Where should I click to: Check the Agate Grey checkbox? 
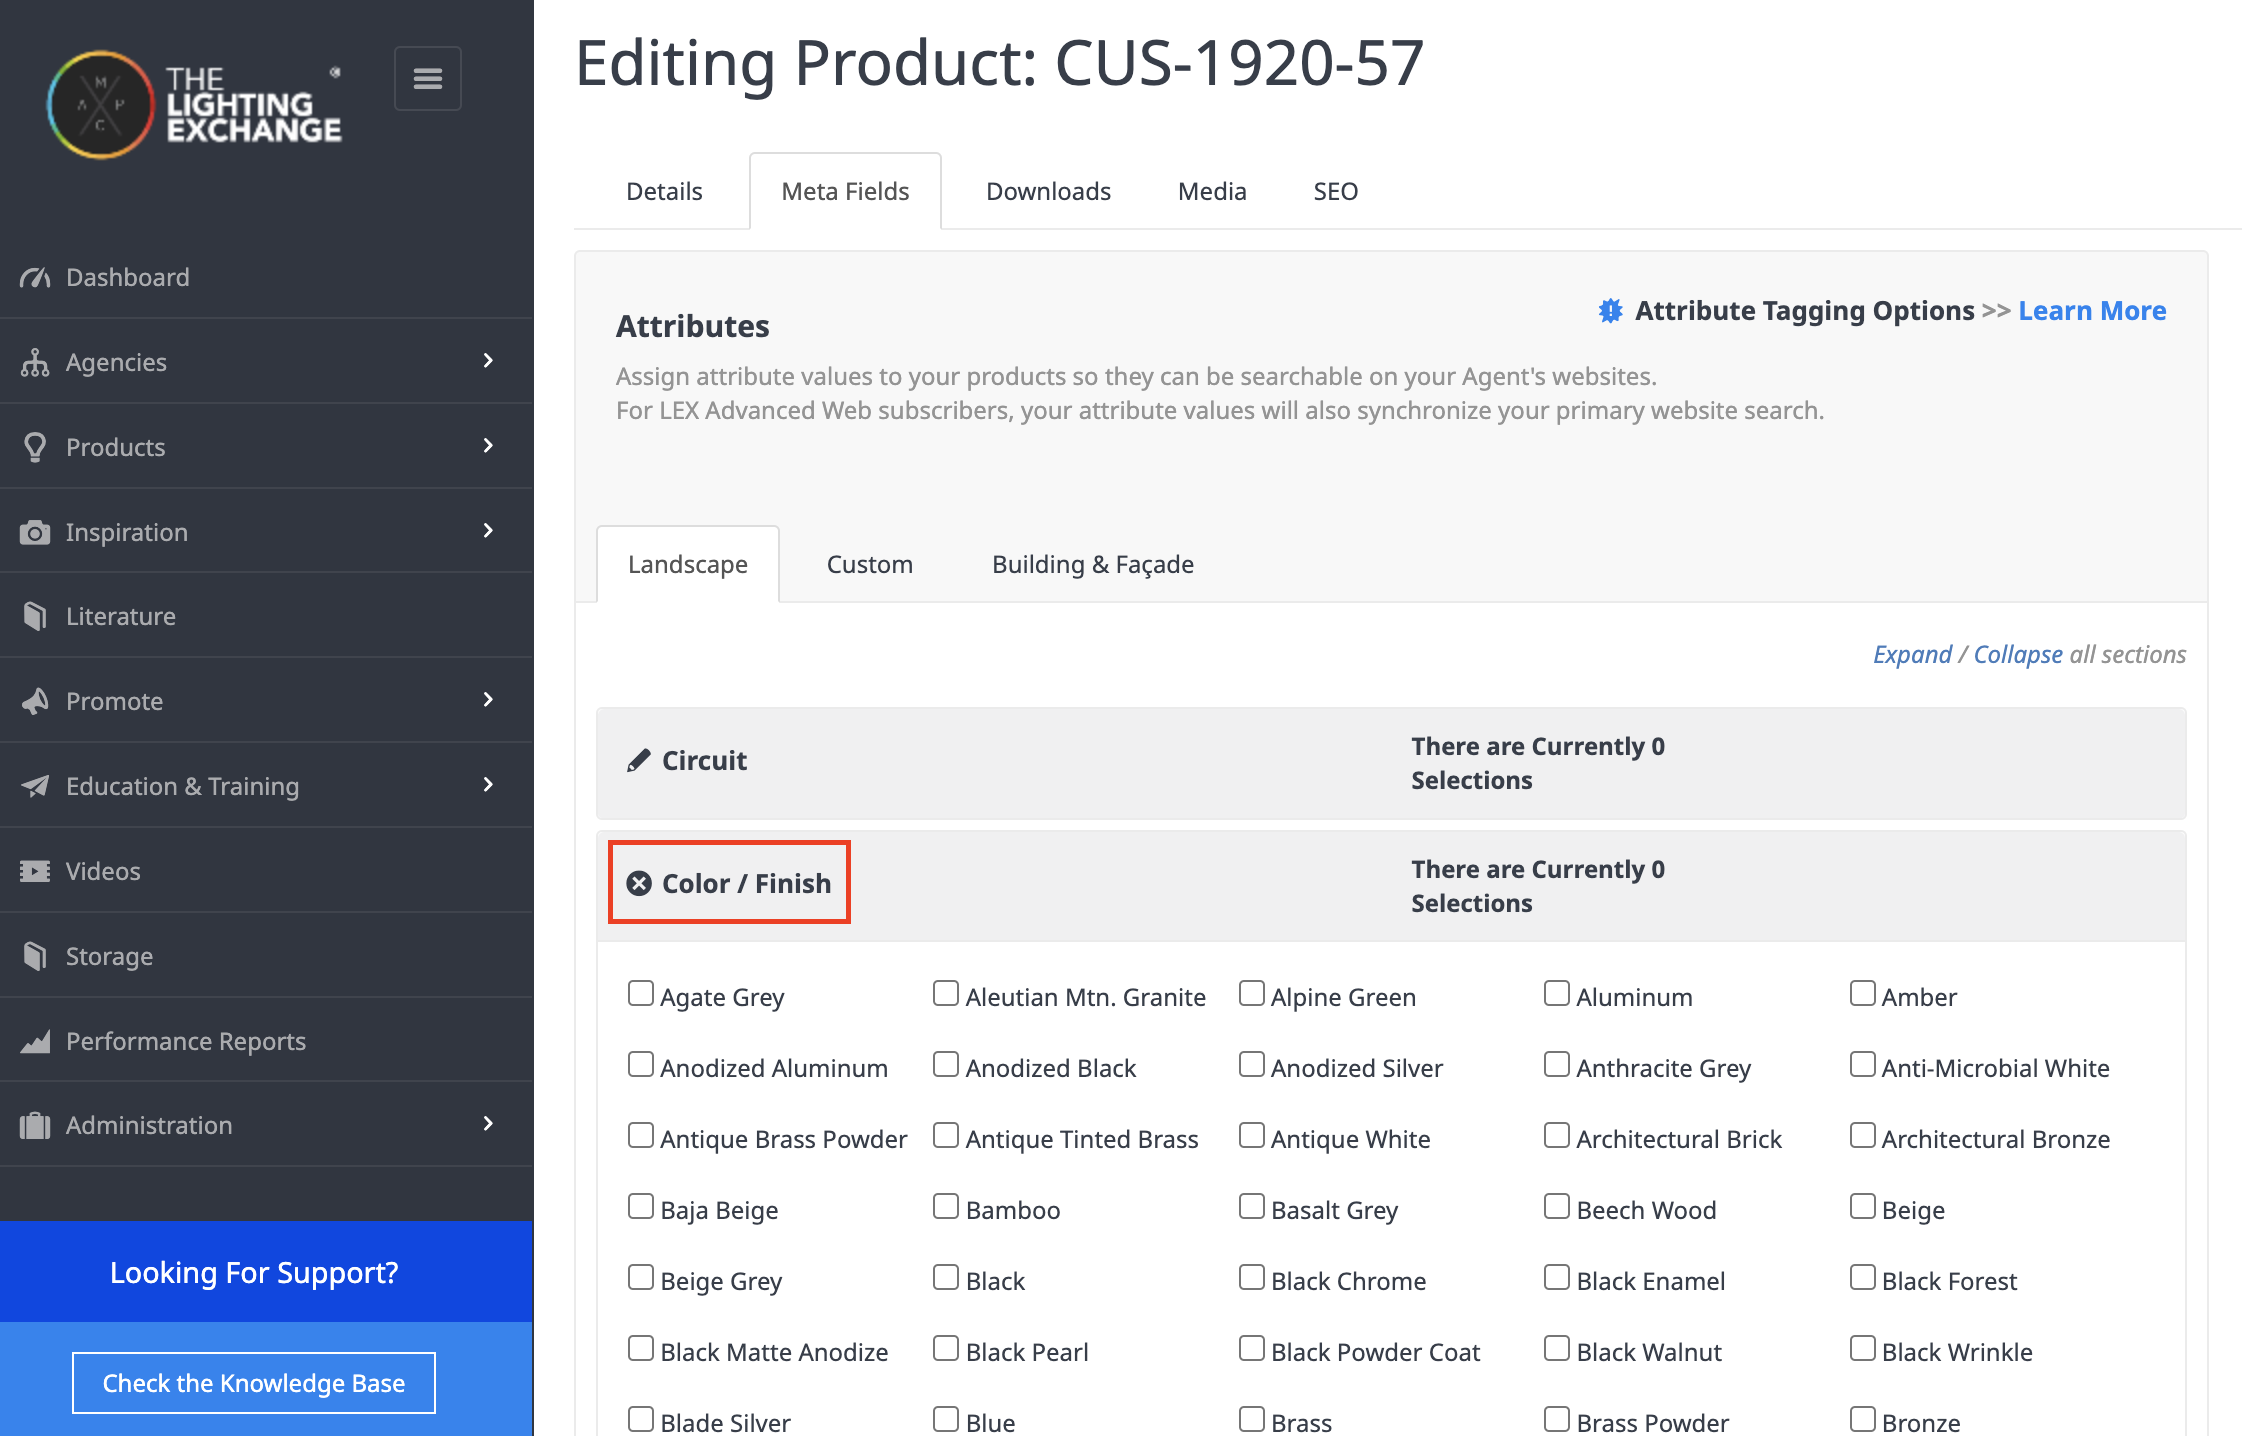coord(641,993)
